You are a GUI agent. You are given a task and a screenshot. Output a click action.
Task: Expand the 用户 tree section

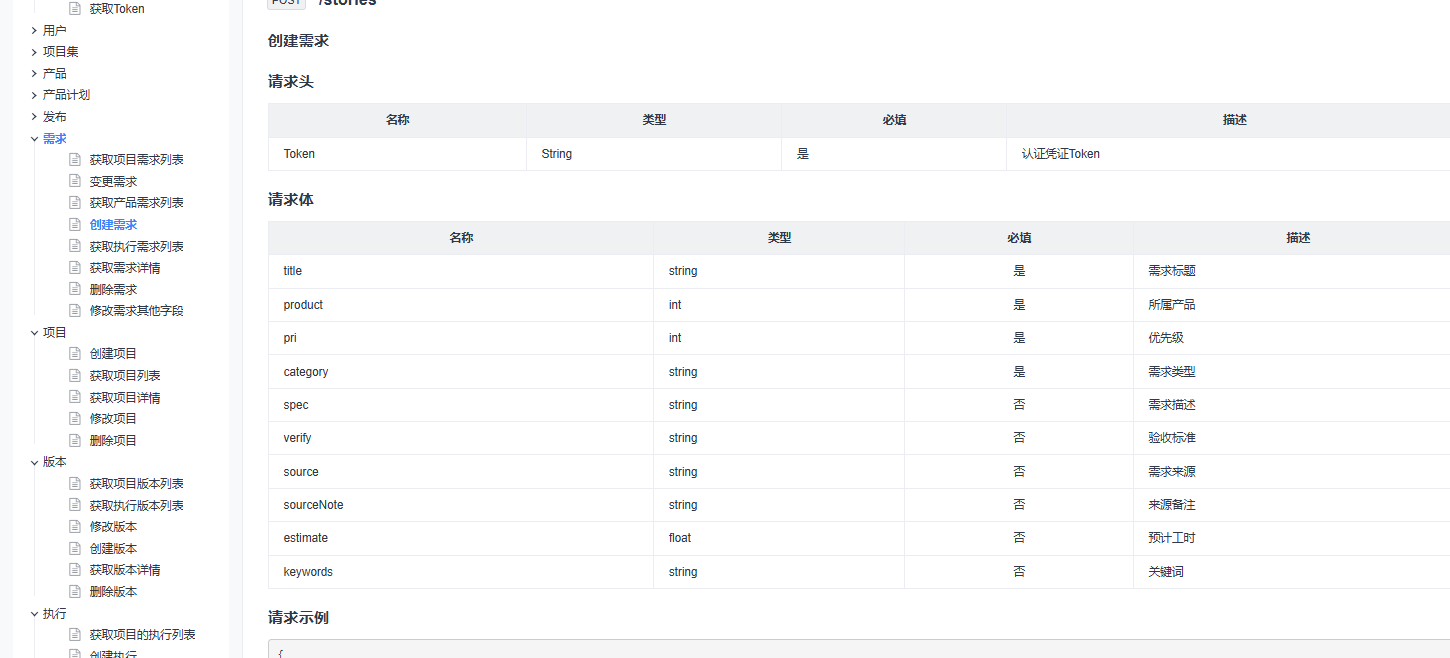(34, 30)
